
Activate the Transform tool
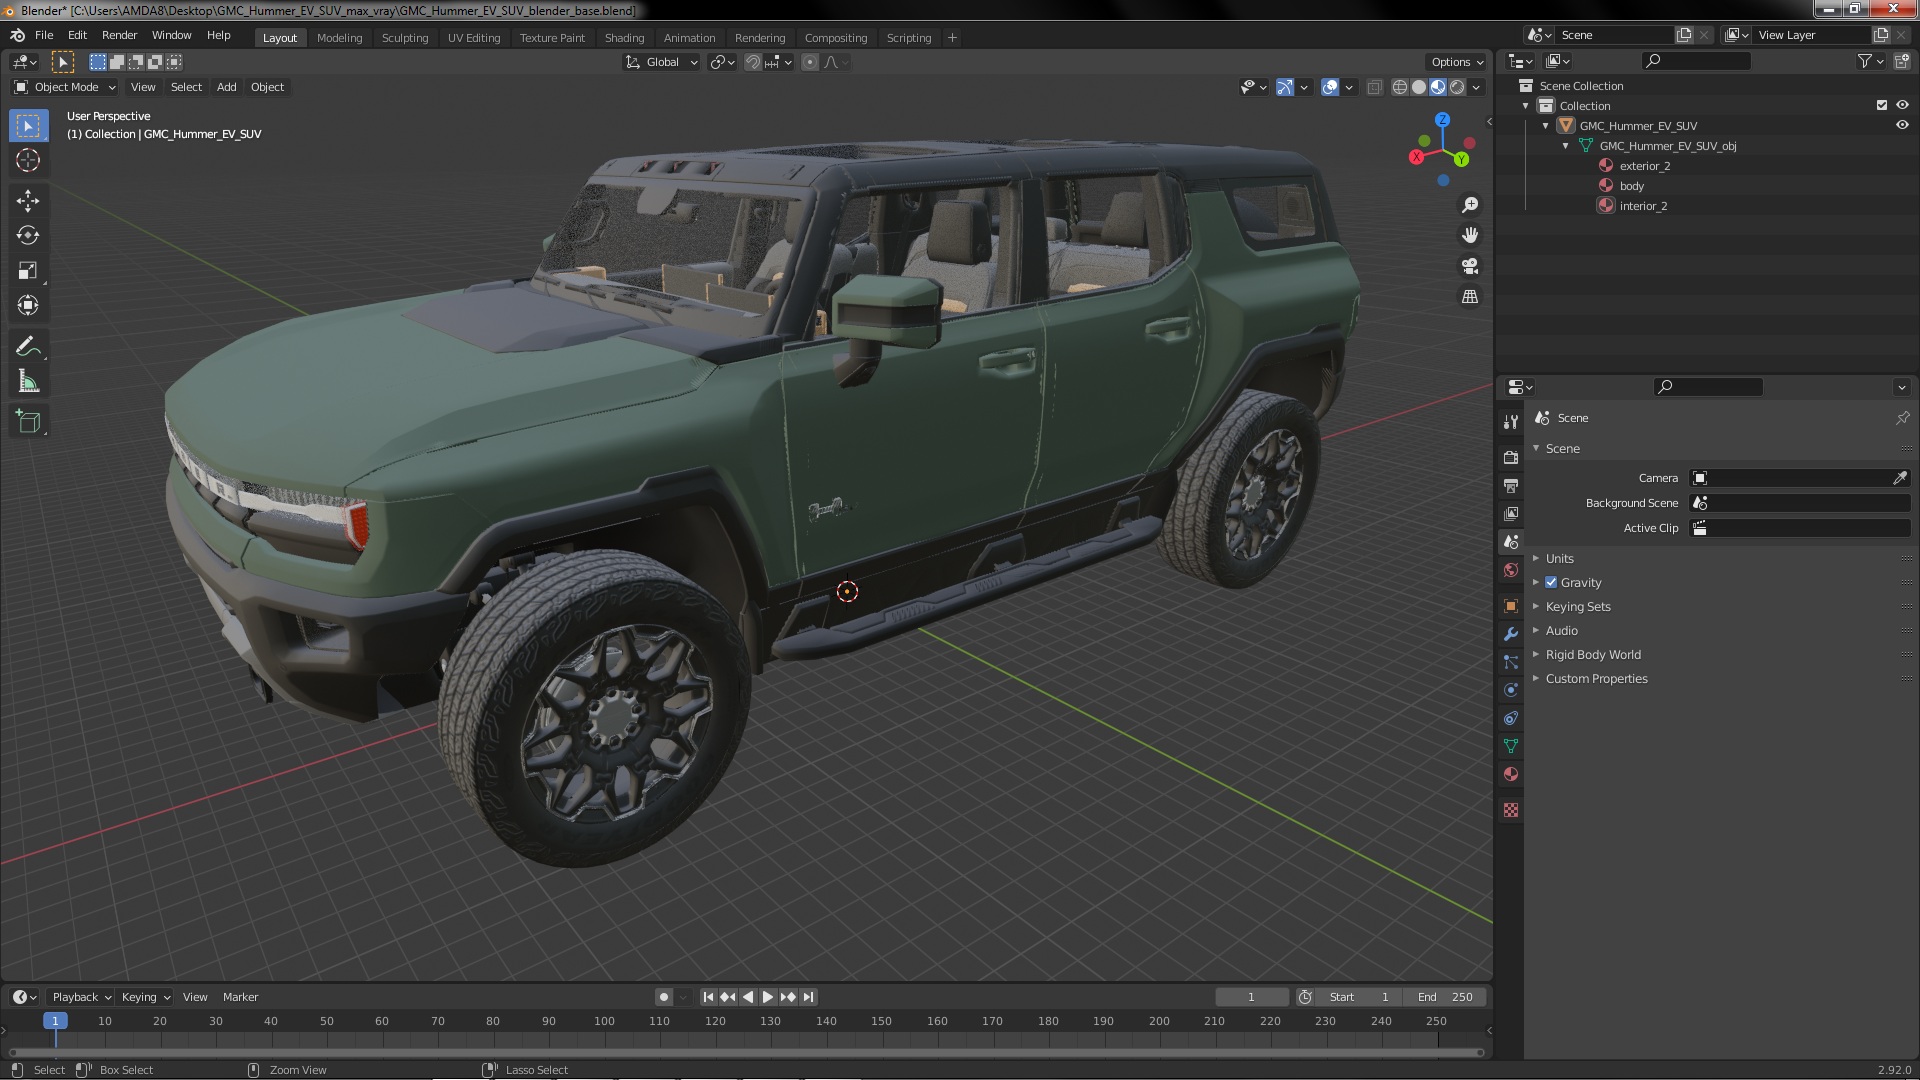coord(28,306)
